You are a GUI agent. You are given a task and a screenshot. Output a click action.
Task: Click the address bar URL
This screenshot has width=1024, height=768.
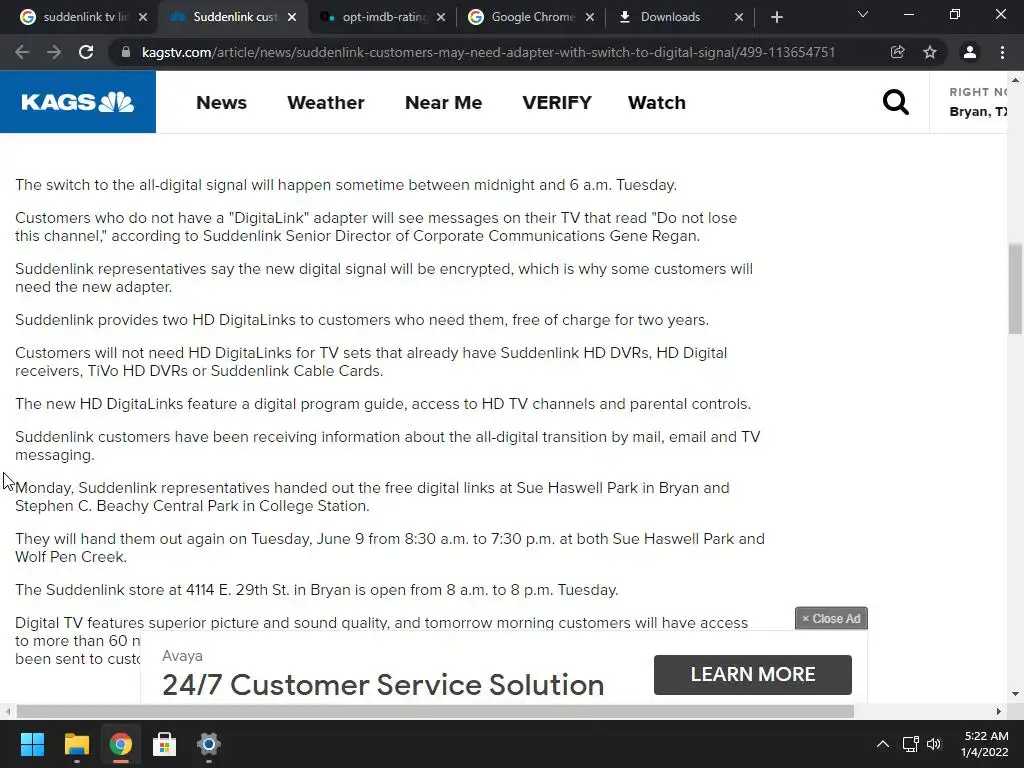click(x=488, y=52)
